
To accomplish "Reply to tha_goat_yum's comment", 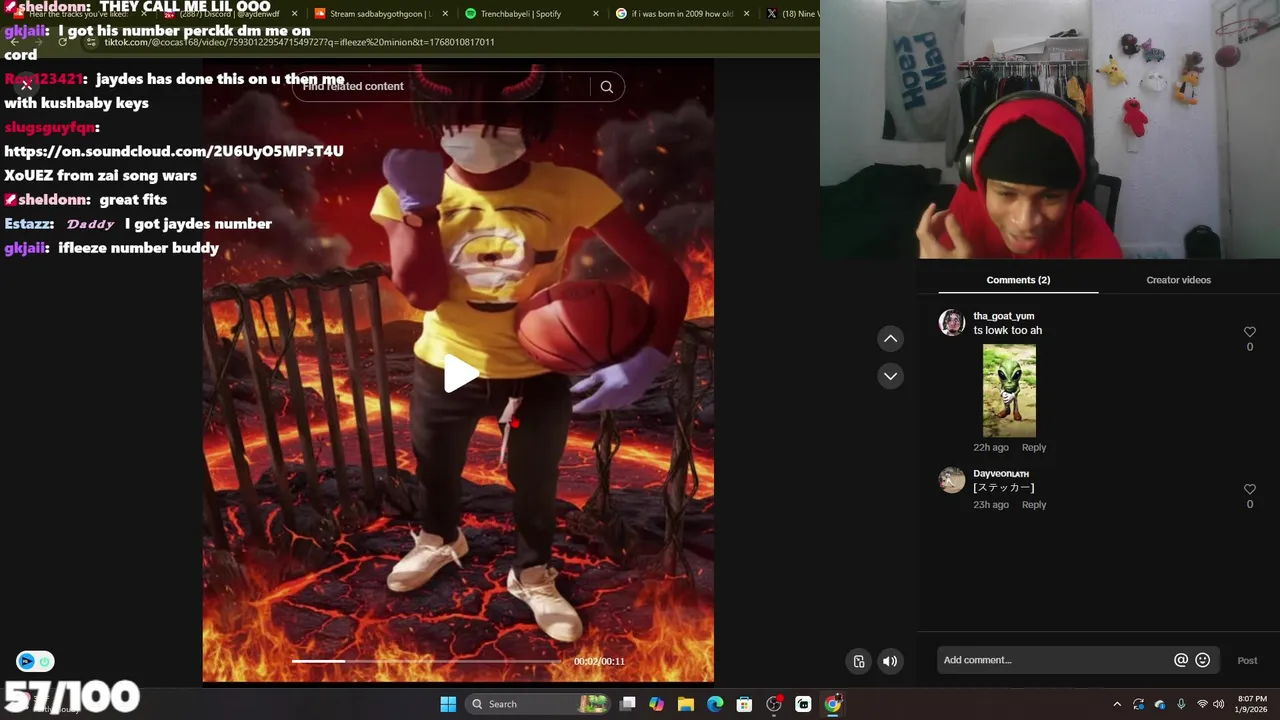I will tap(1033, 447).
